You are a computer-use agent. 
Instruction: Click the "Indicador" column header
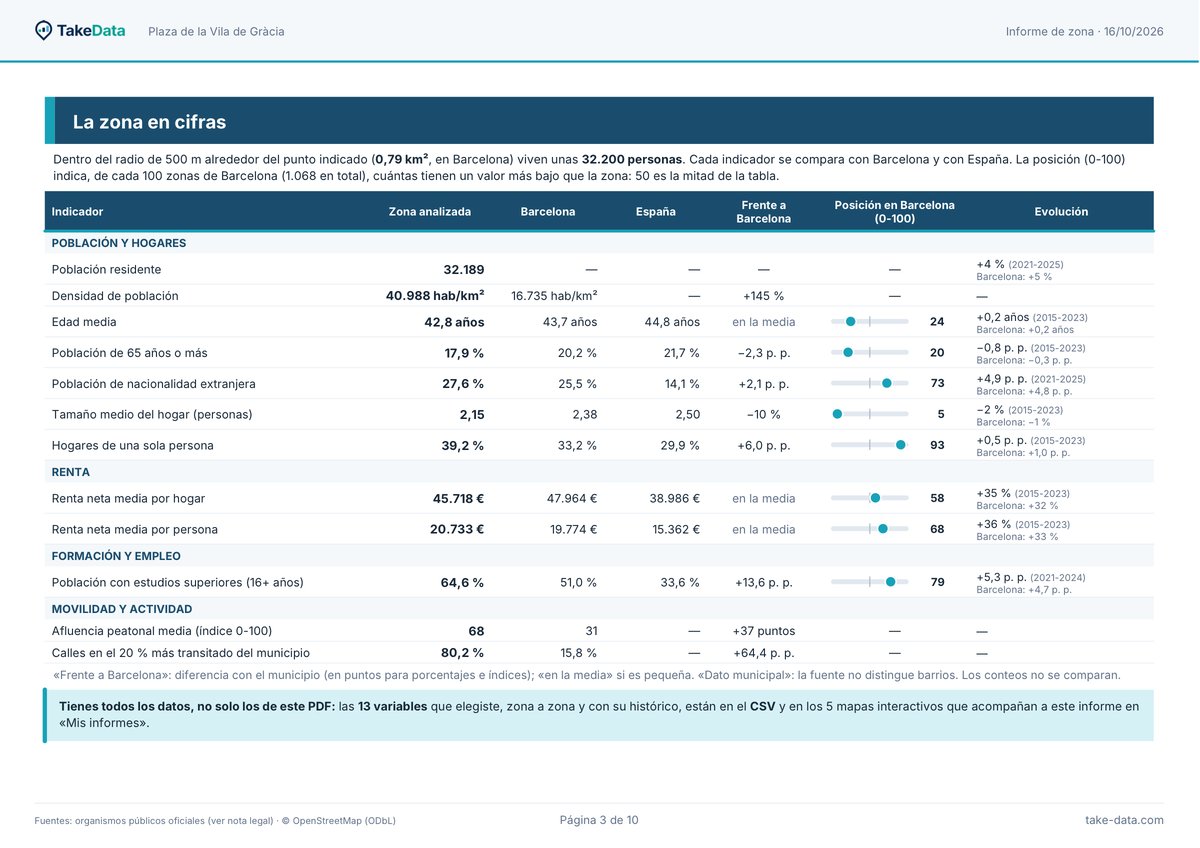point(77,212)
